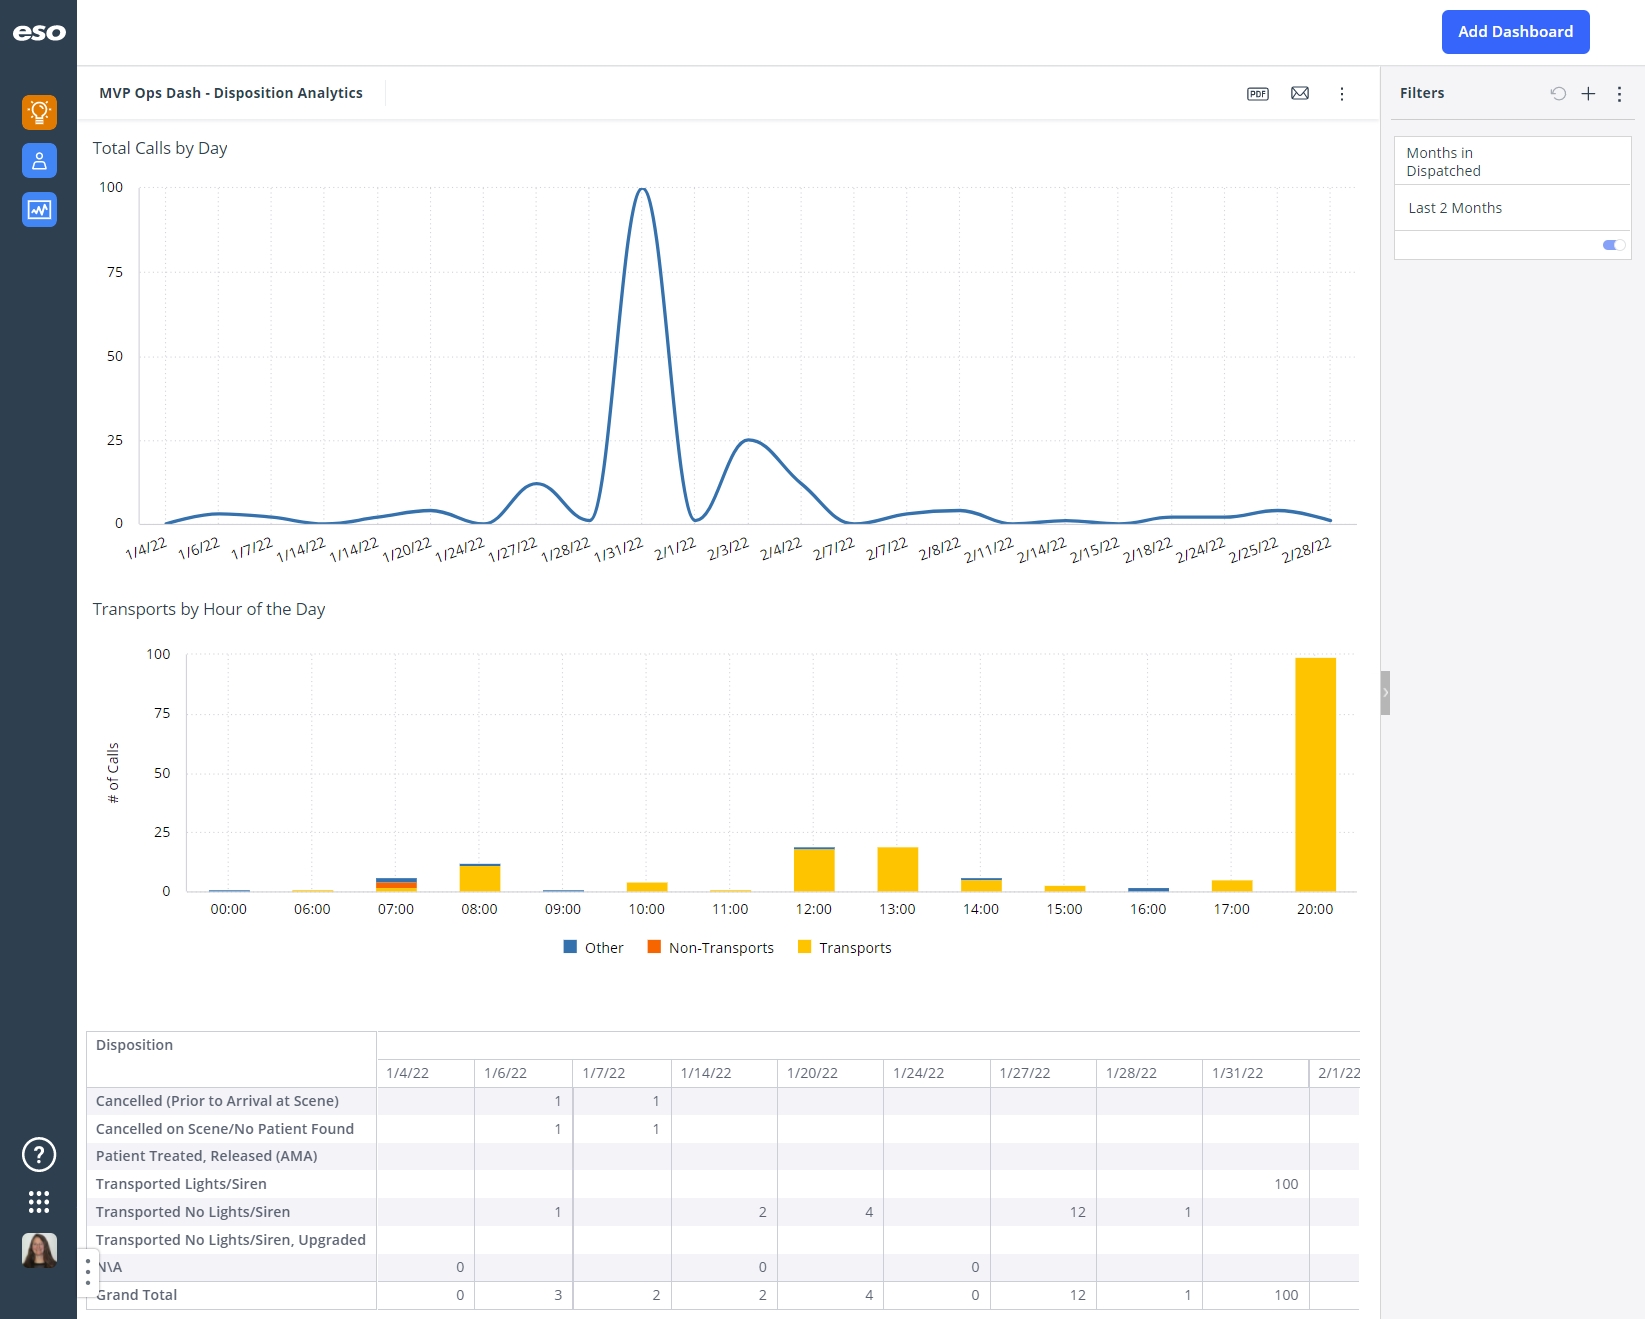Open the personnel section from the sidebar

tap(38, 160)
